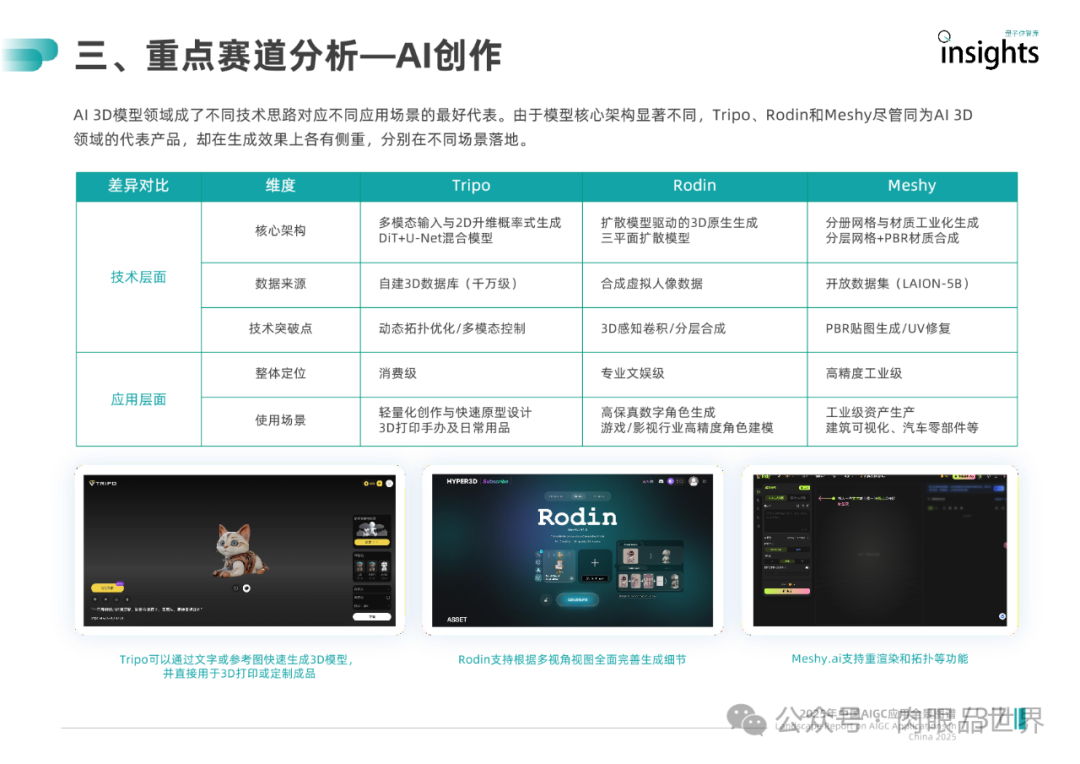The width and height of the screenshot is (1080, 764).
Task: Click the 差异对比 table header
Action: (138, 186)
